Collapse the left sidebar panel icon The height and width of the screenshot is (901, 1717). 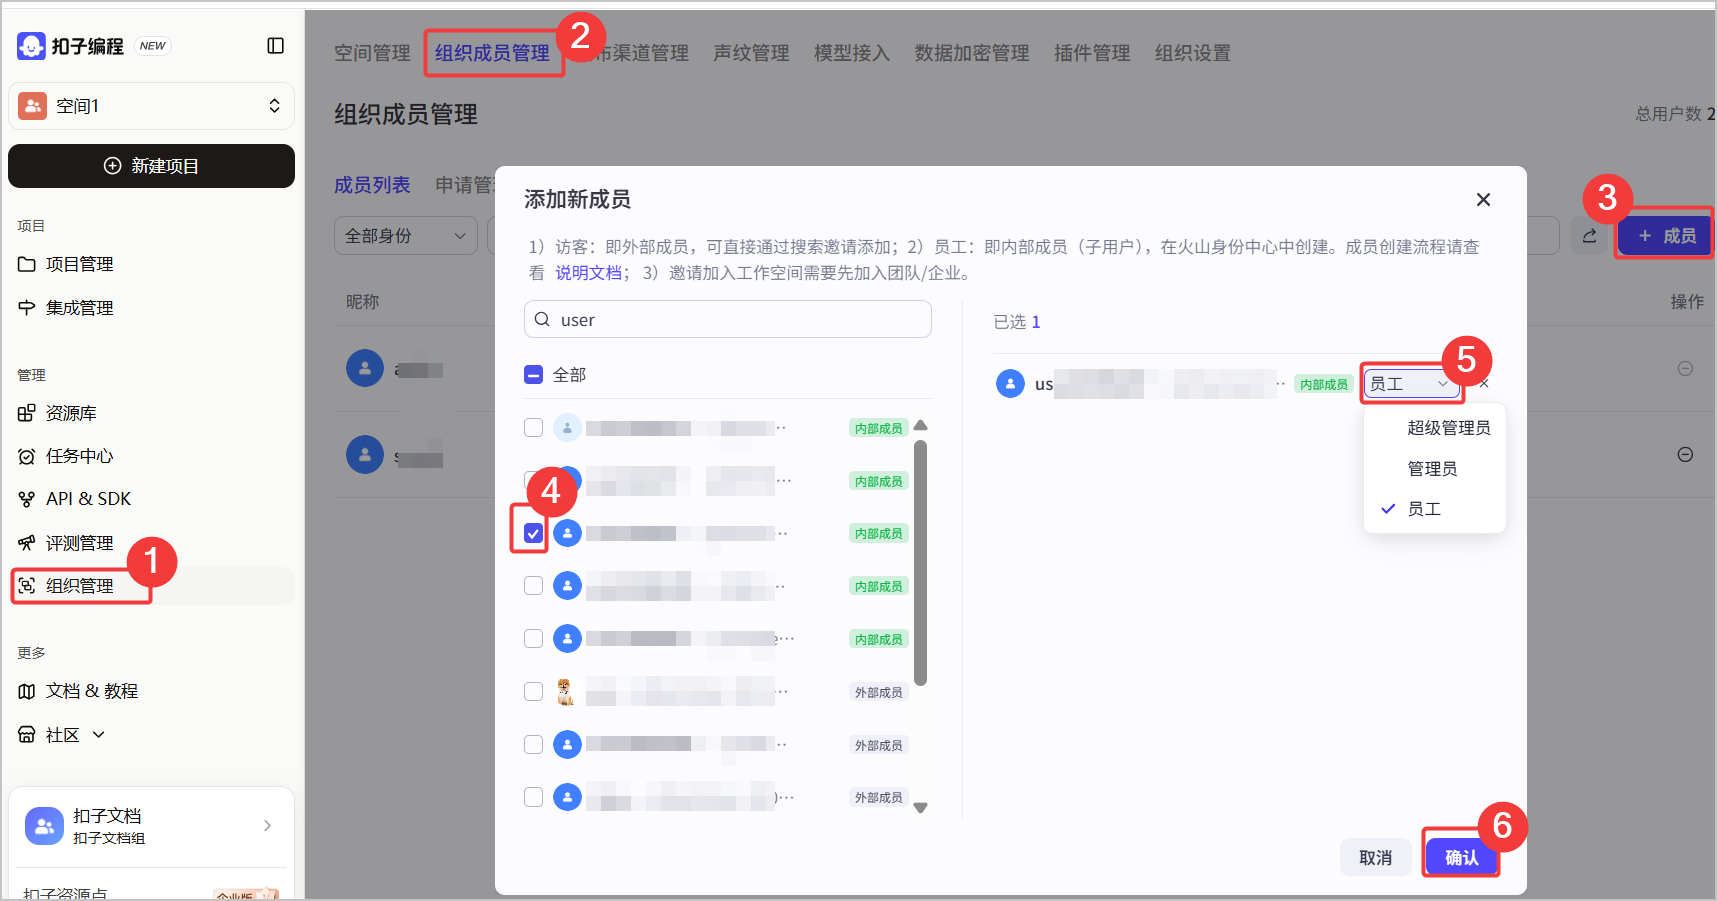point(276,46)
